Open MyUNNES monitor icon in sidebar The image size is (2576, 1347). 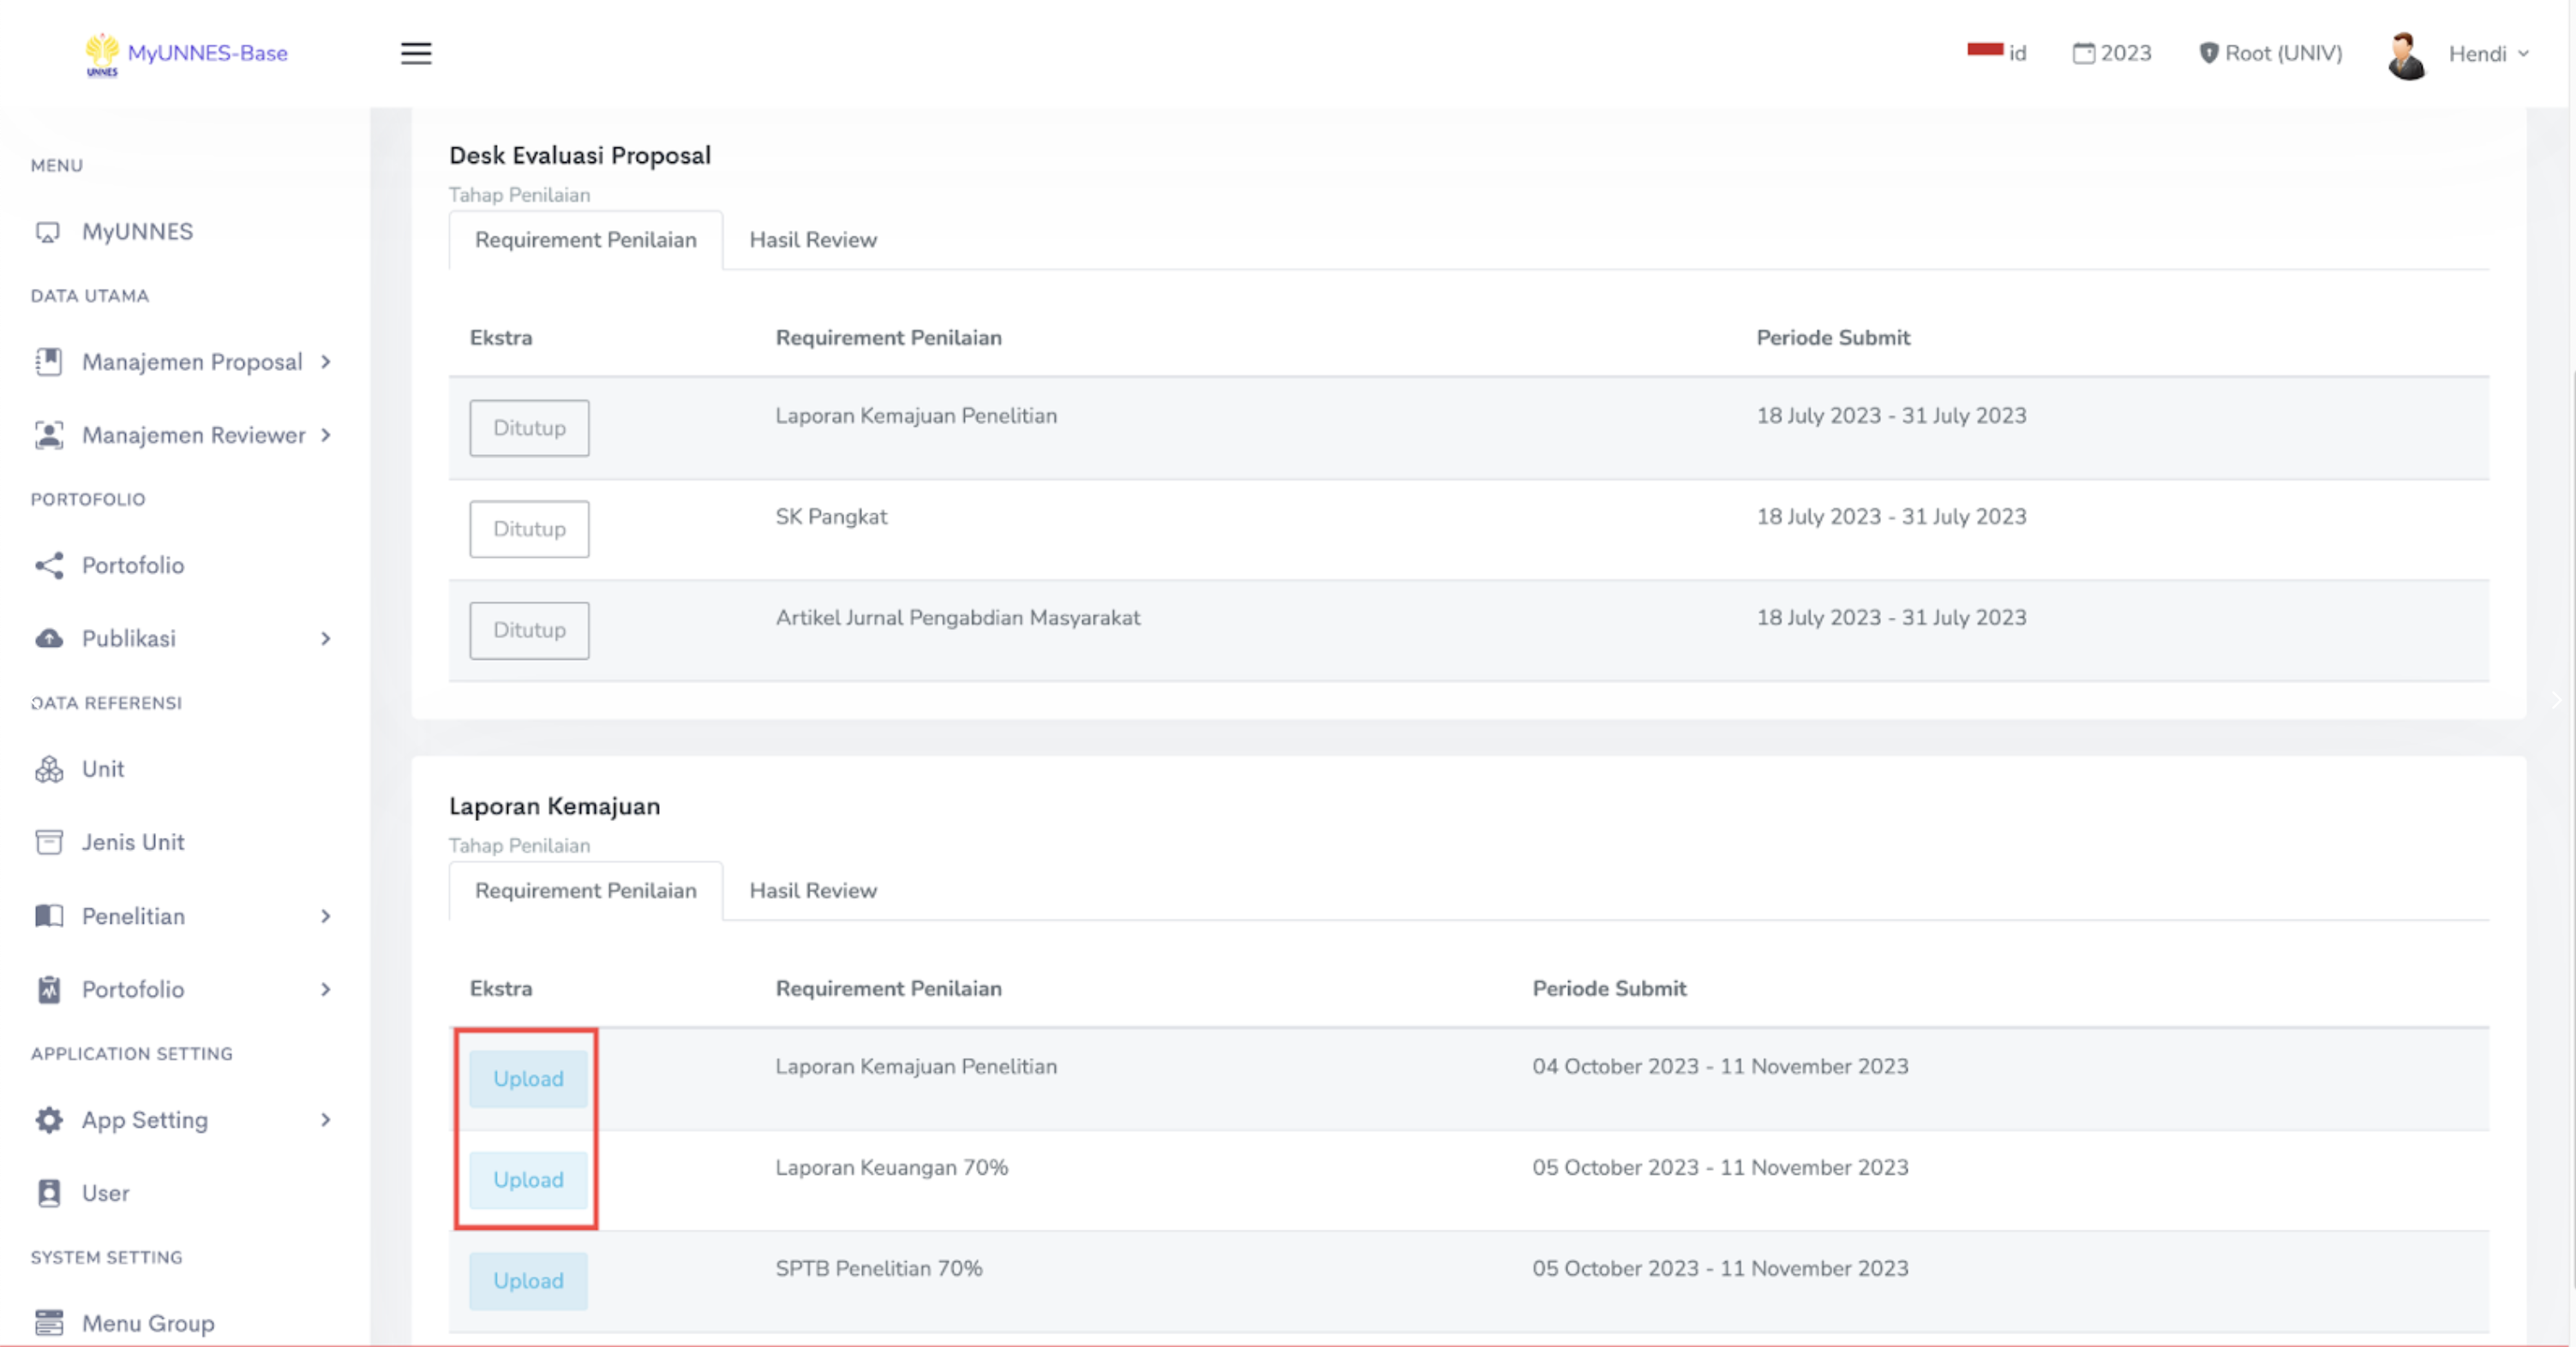pyautogui.click(x=48, y=232)
